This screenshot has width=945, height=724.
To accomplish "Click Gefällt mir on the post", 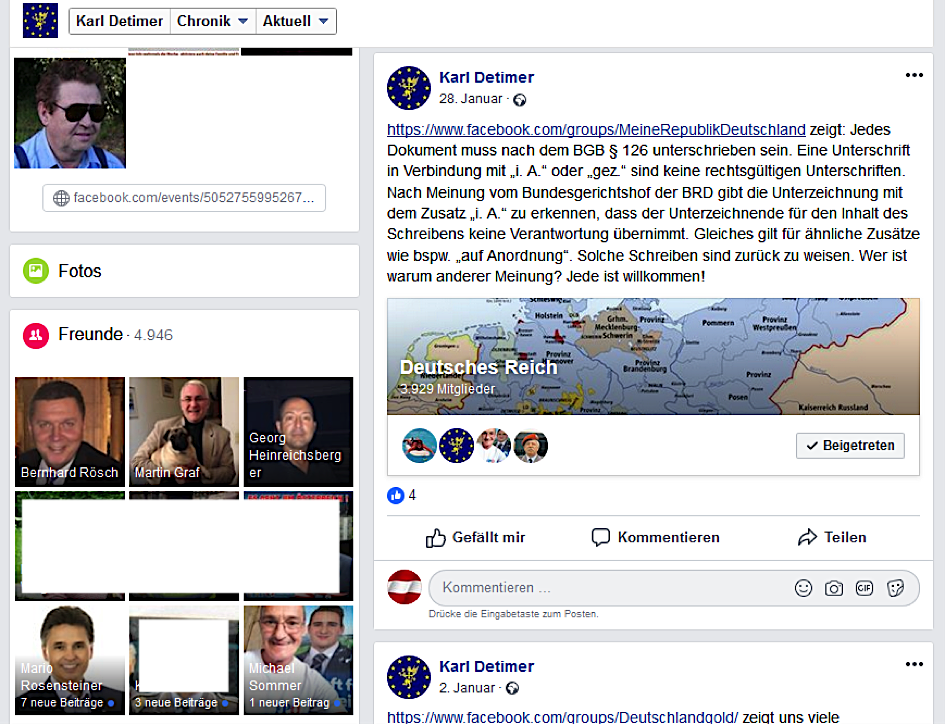I will coord(476,537).
